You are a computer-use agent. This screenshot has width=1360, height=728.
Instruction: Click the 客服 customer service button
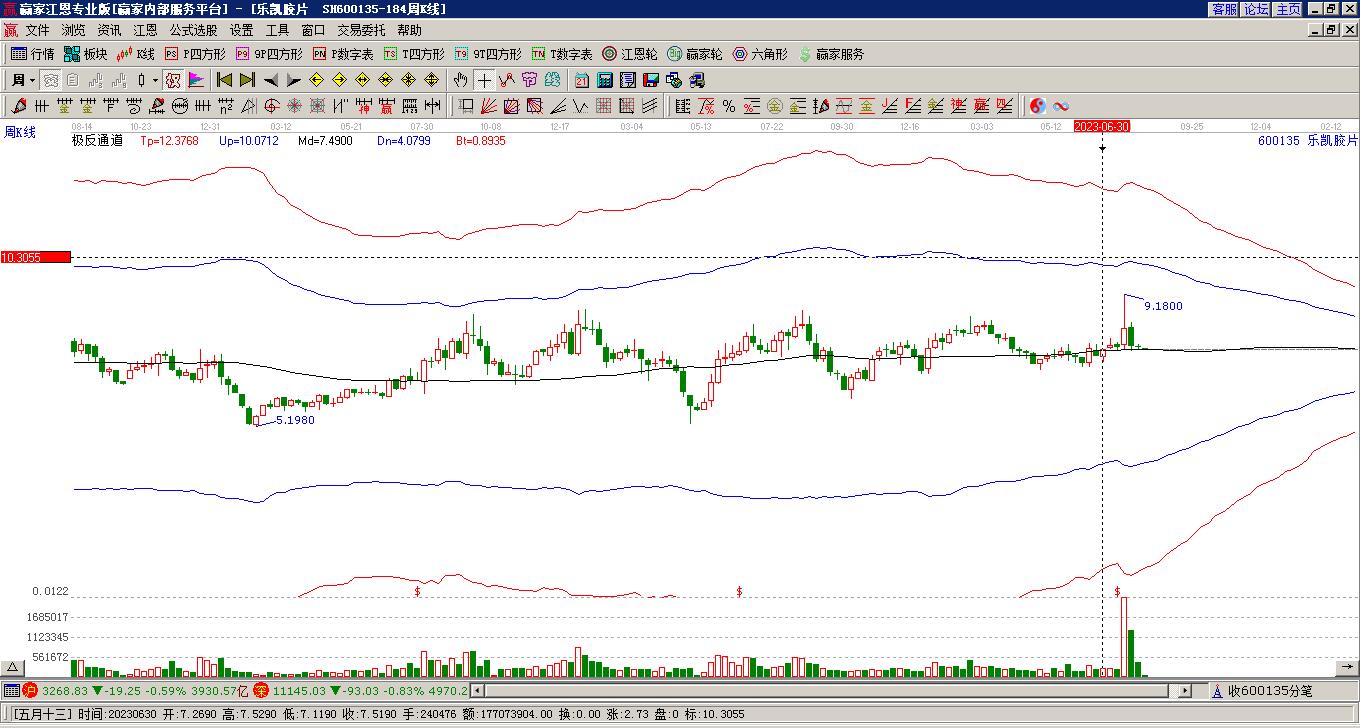click(x=1224, y=9)
